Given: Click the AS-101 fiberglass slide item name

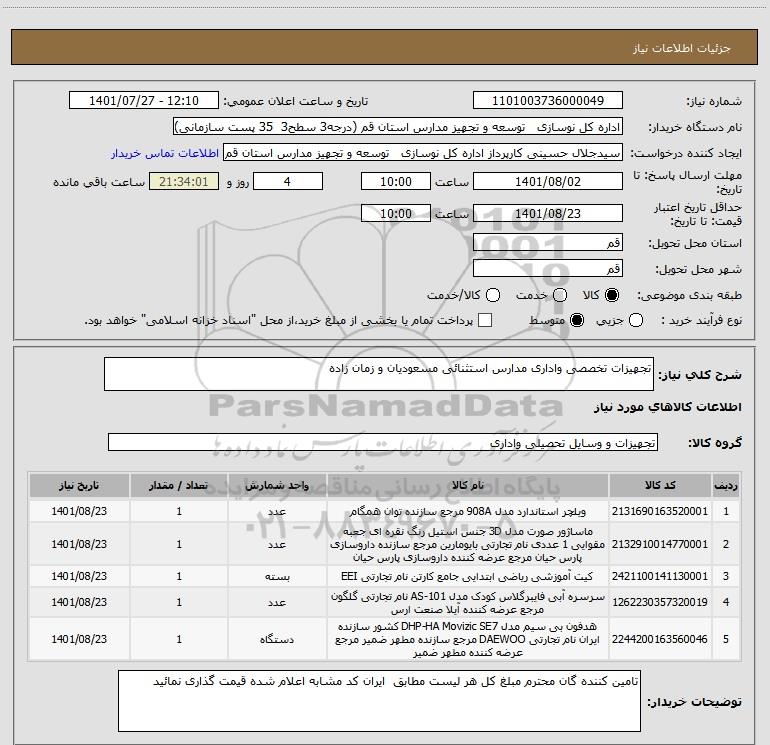Looking at the screenshot, I should point(468,603).
